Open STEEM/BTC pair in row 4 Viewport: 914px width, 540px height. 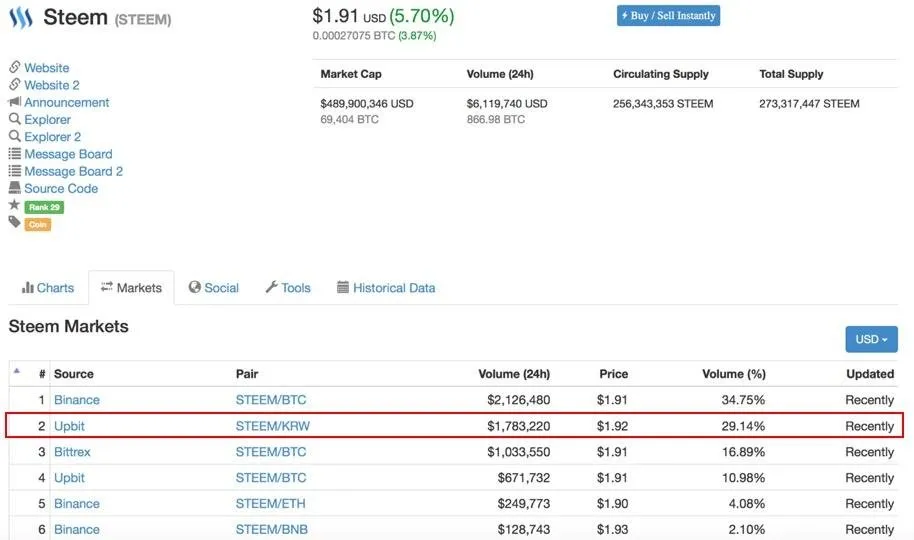[x=271, y=478]
